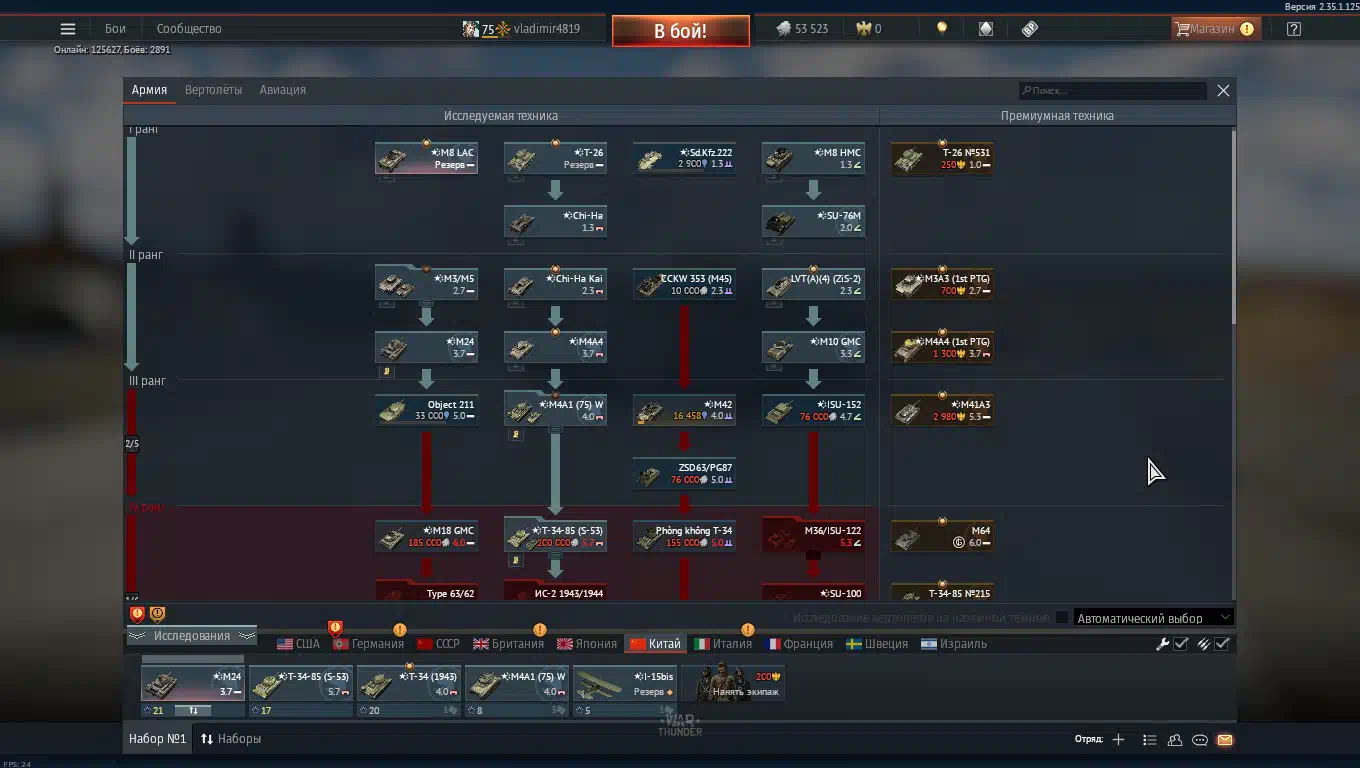The height and width of the screenshot is (768, 1360).
Task: Click the Silver Lions balance 53 523
Action: tap(802, 29)
